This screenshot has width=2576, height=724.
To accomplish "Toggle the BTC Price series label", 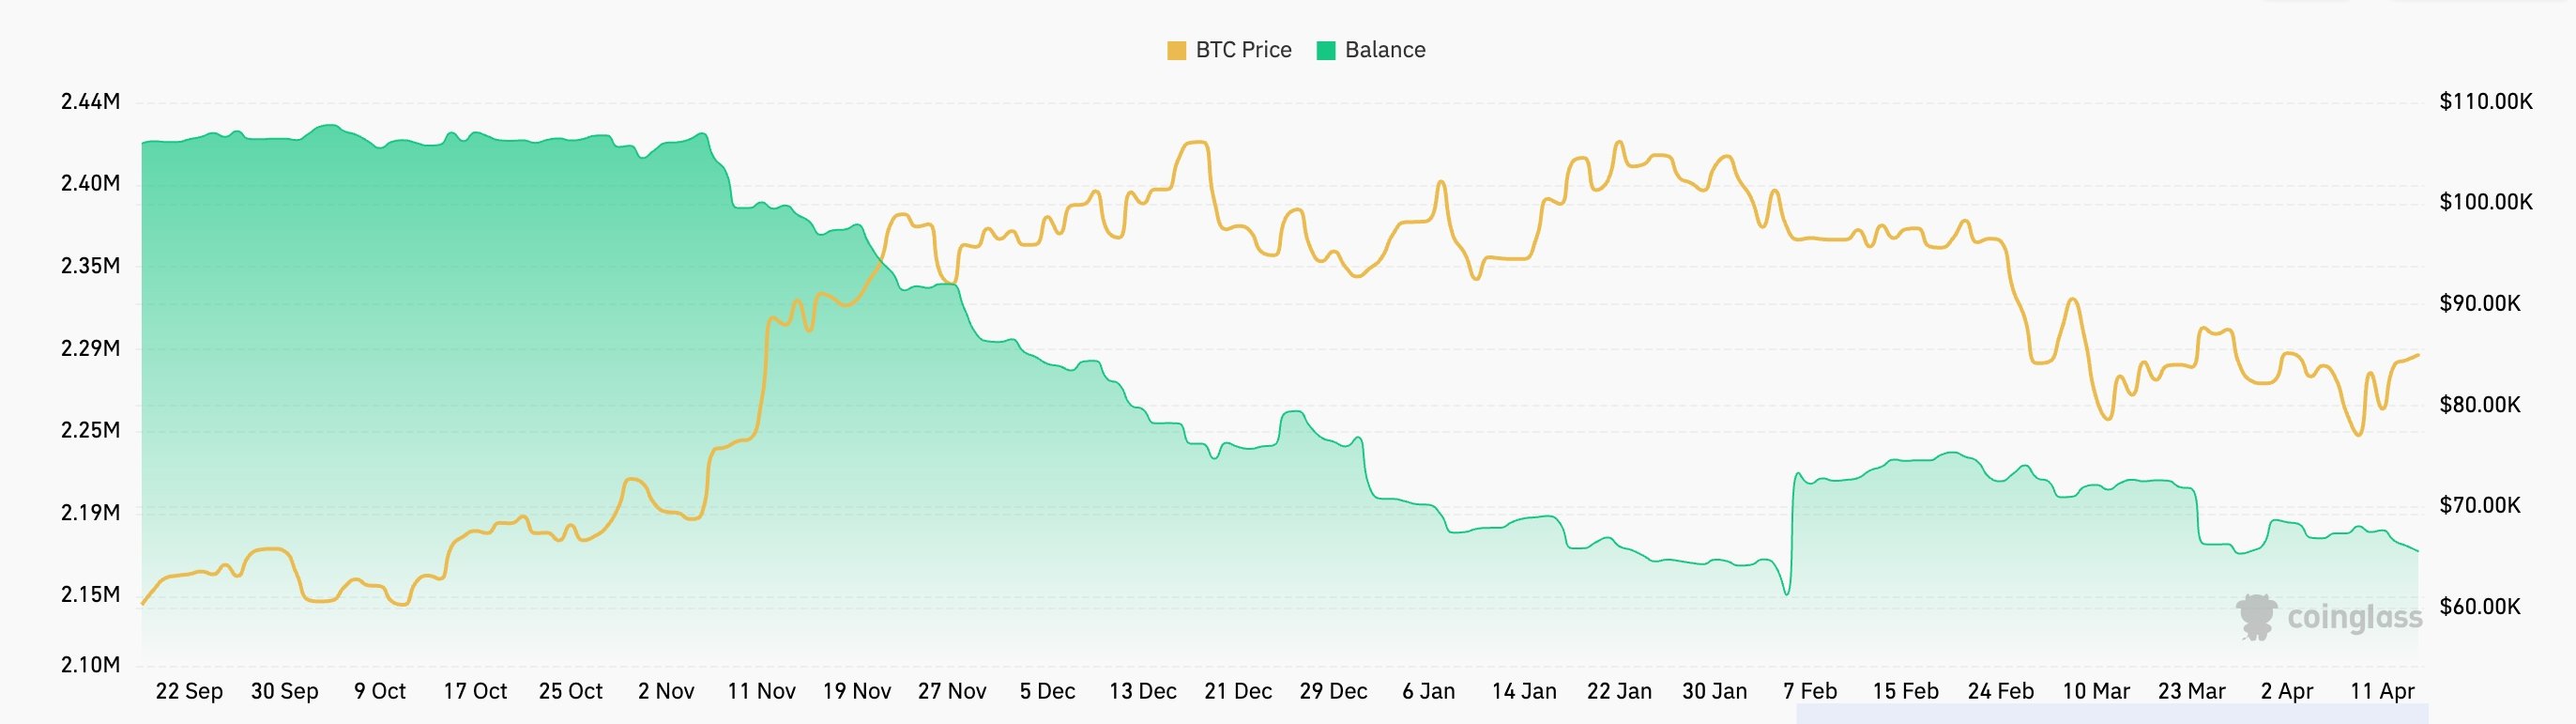I will tap(1243, 50).
